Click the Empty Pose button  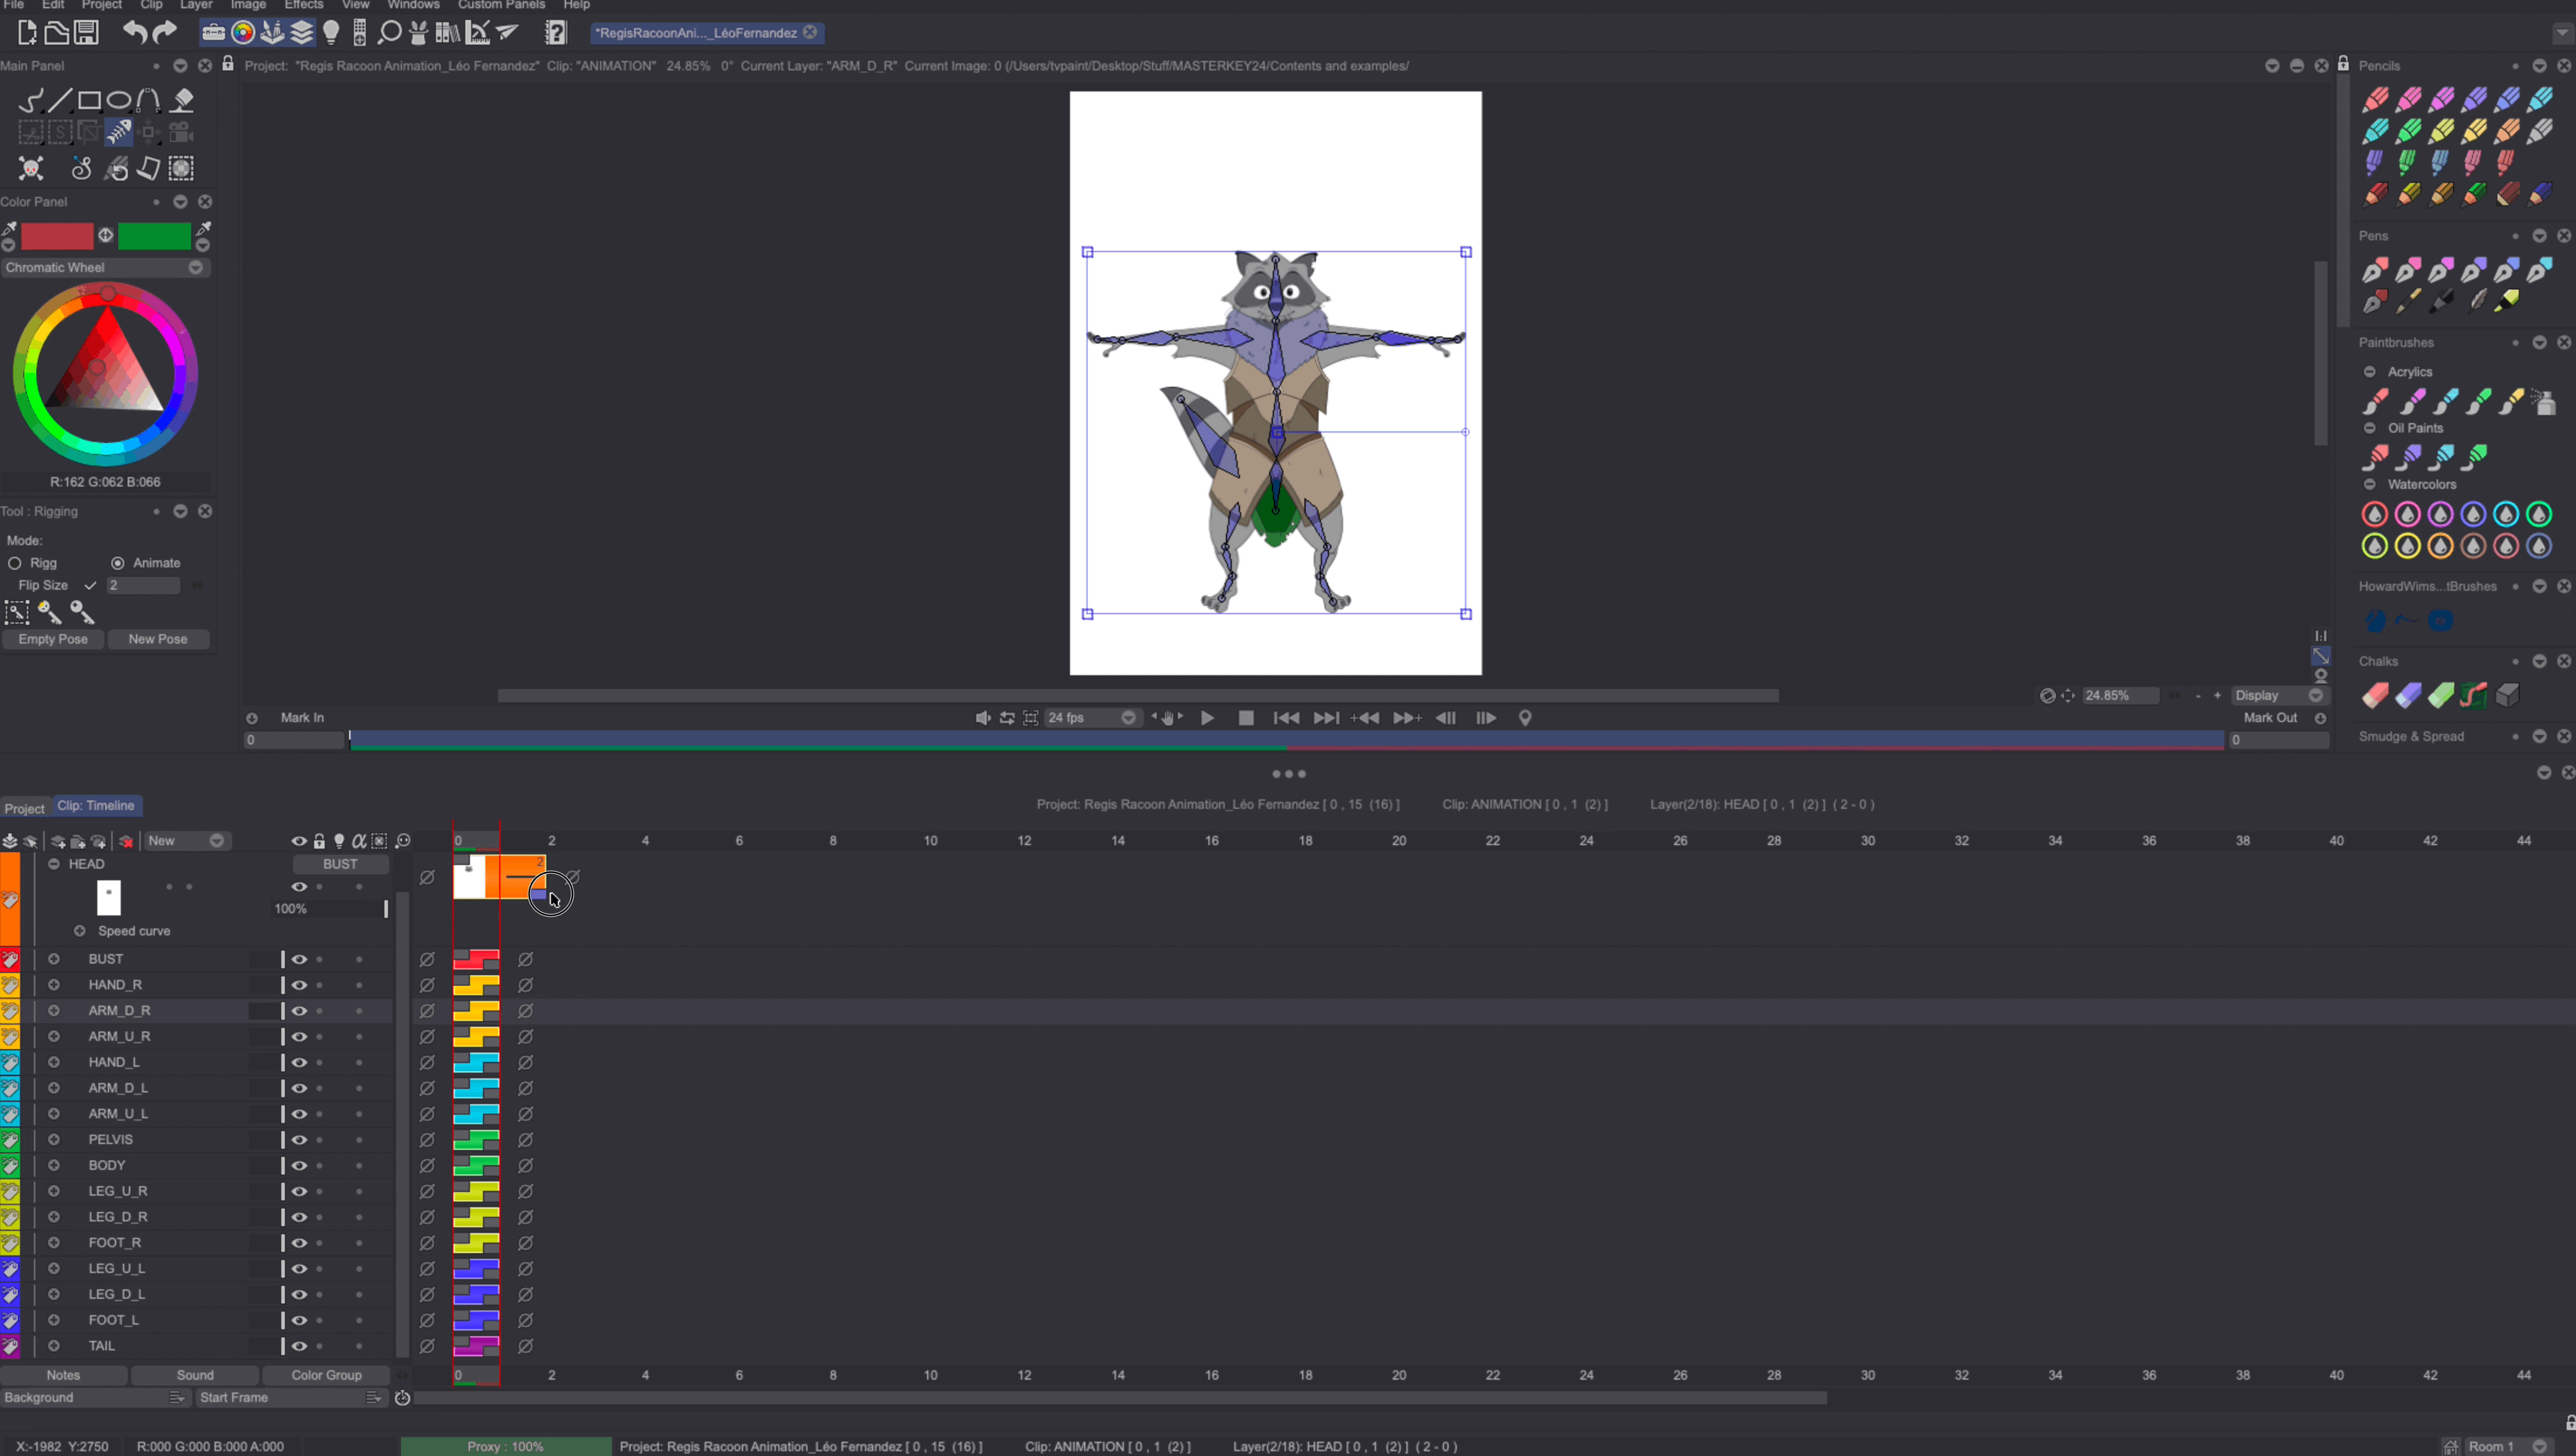52,639
